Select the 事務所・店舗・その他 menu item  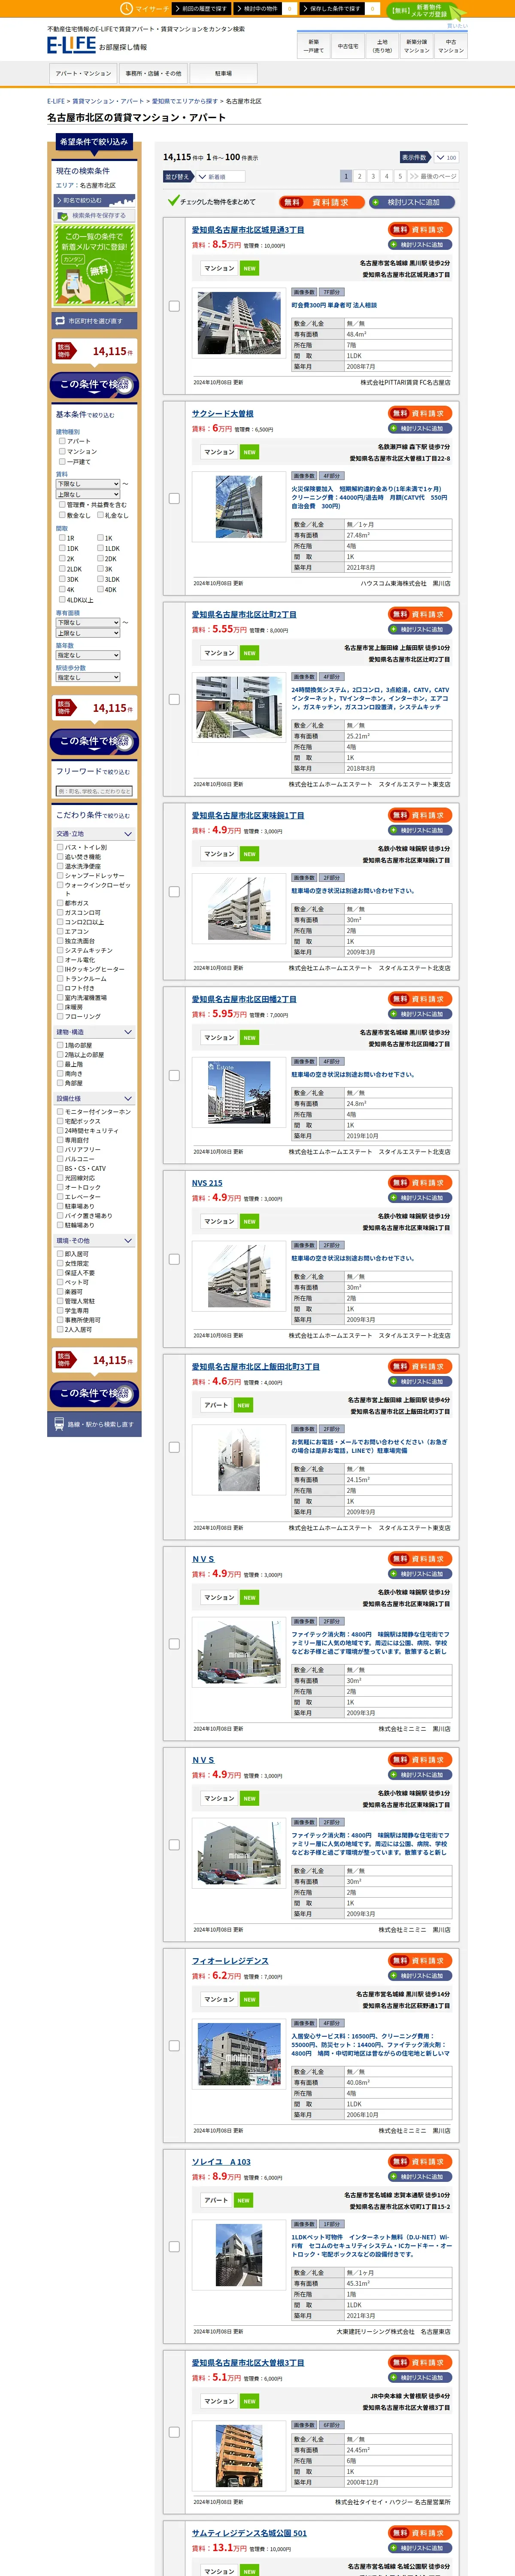click(153, 73)
